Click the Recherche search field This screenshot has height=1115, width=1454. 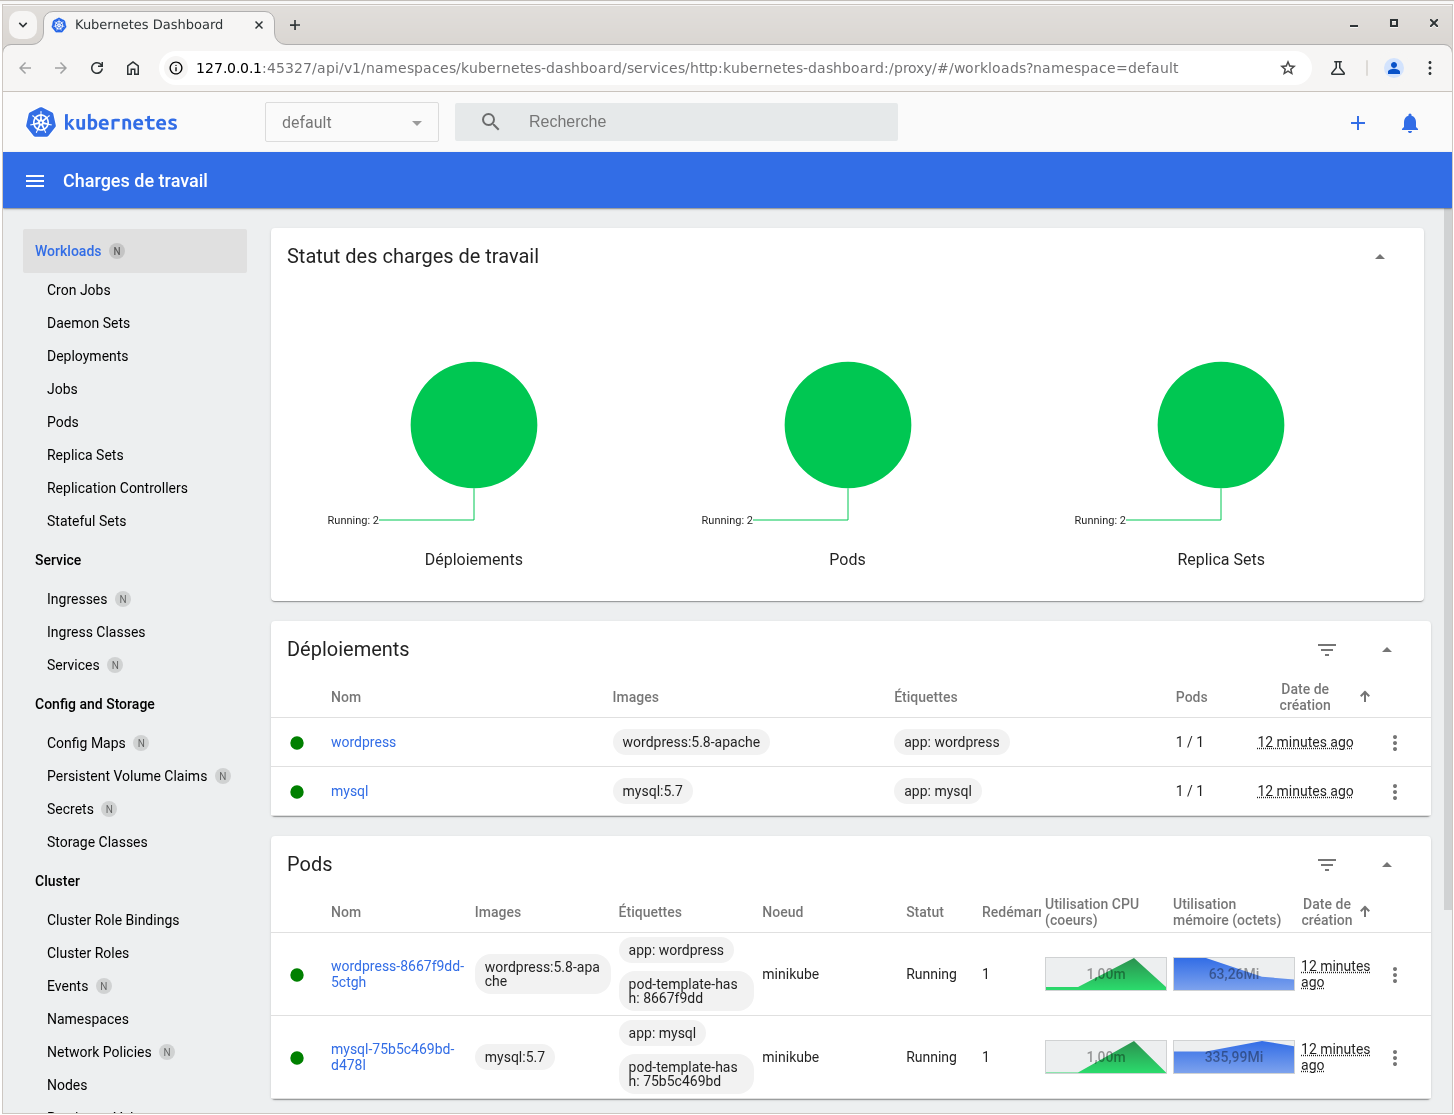pos(676,122)
